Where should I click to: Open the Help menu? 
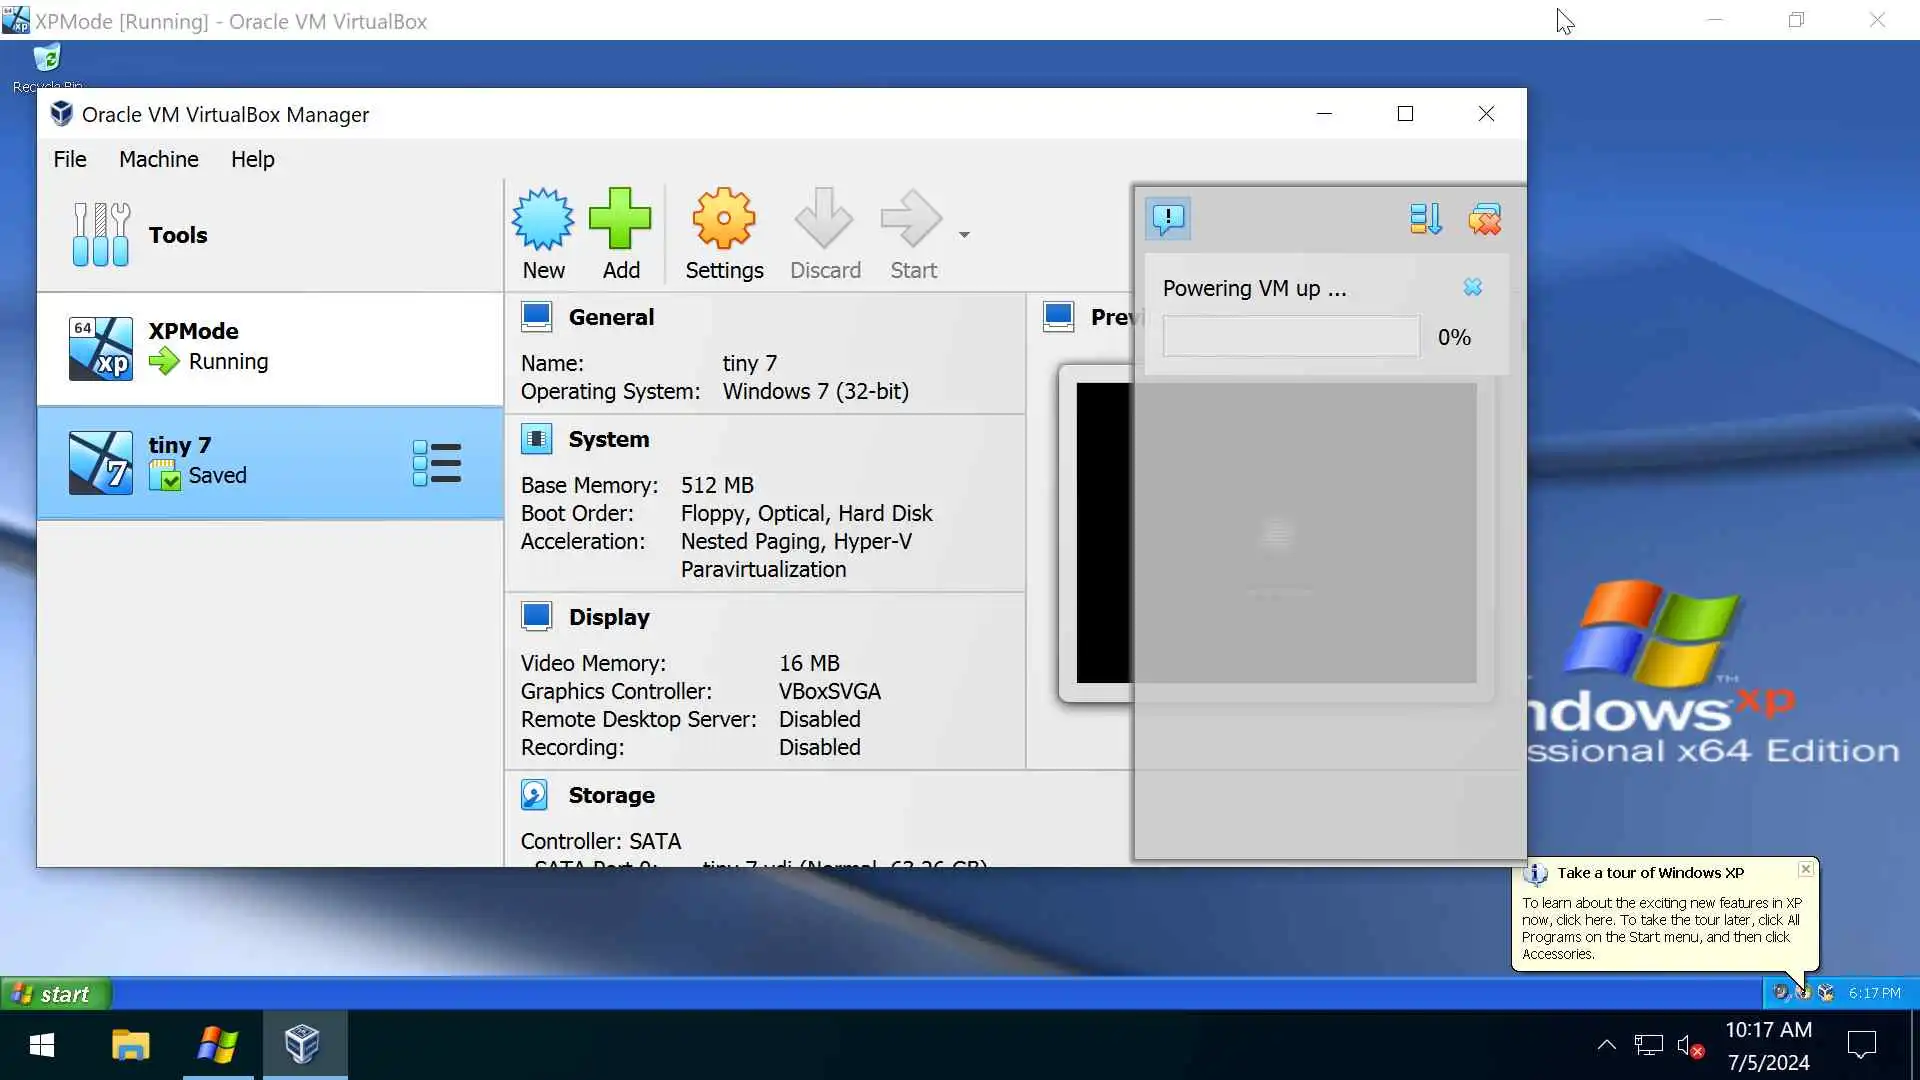252,159
